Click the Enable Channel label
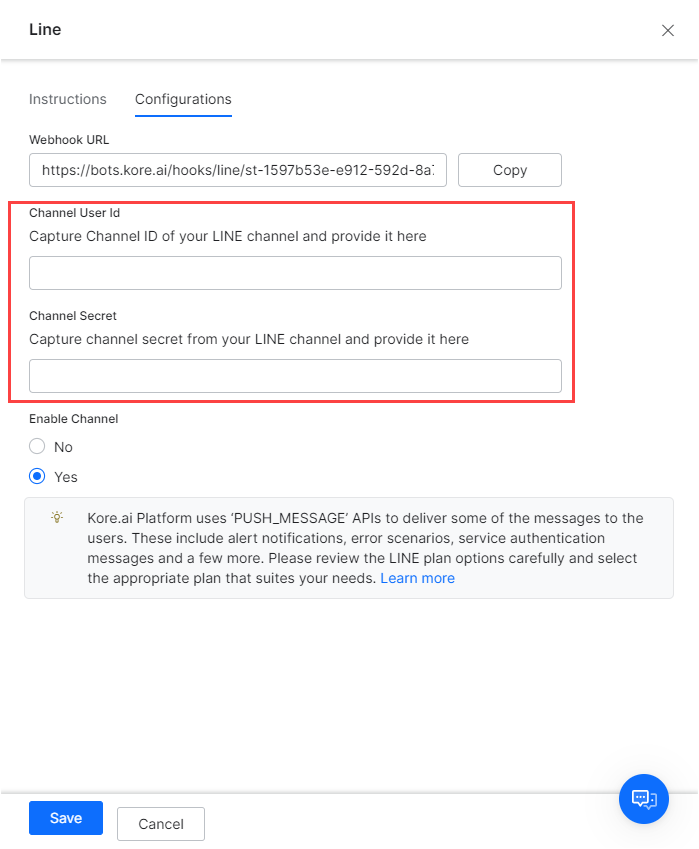This screenshot has width=699, height=849. coord(73,418)
